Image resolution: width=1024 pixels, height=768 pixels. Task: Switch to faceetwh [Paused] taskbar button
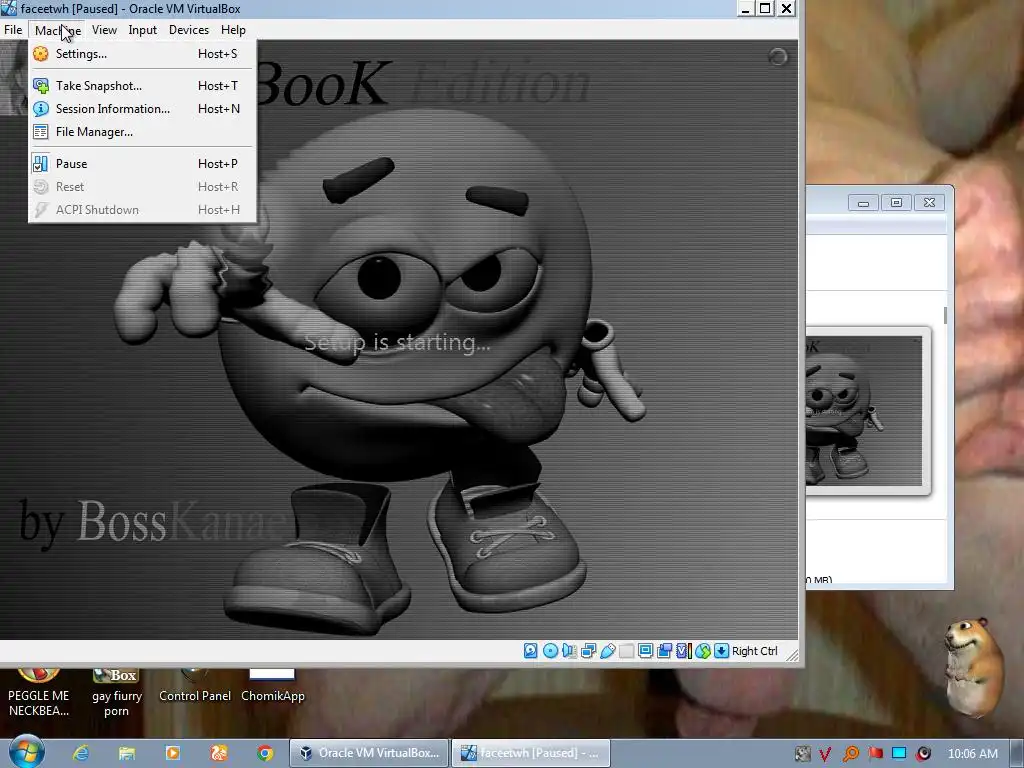point(531,753)
